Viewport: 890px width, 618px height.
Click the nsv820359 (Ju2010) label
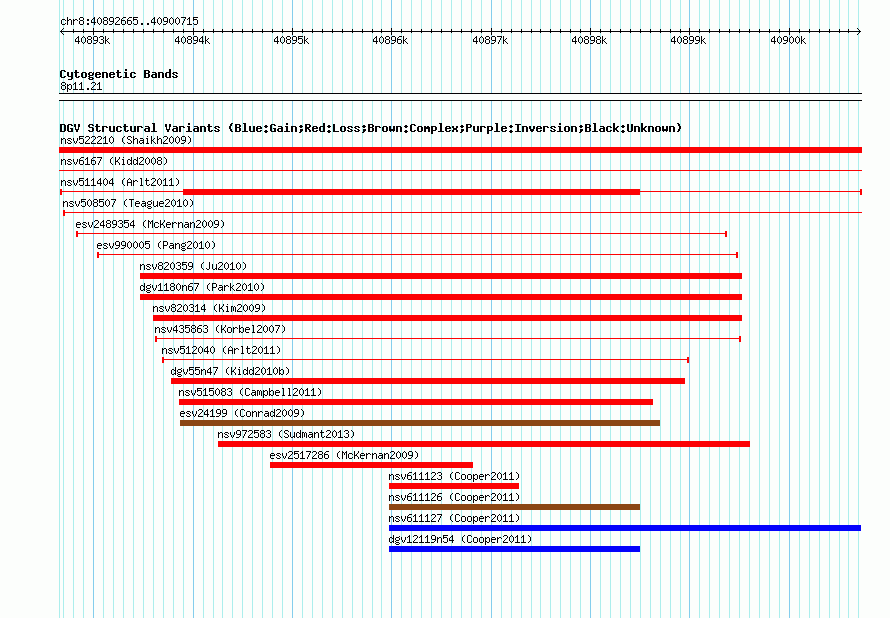[193, 266]
